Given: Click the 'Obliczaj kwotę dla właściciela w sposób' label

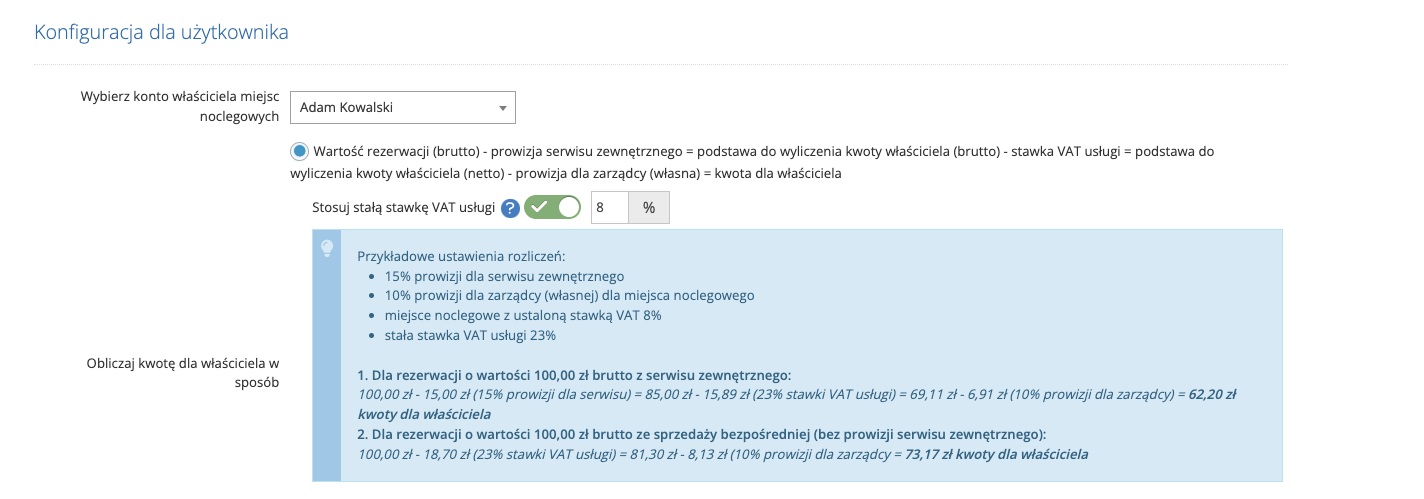Looking at the screenshot, I should 182,372.
